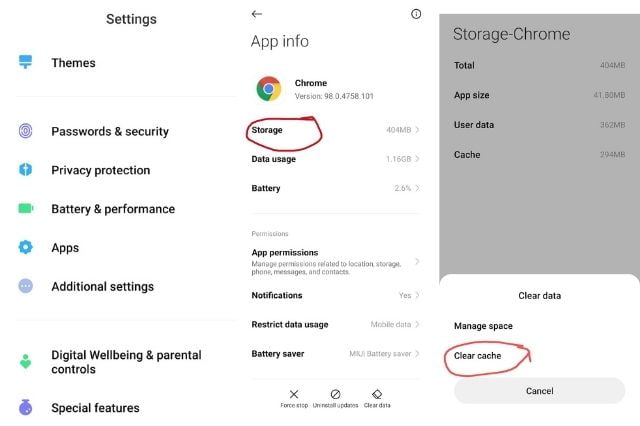The height and width of the screenshot is (426, 640).
Task: Open the Notifications setting row
Action: coord(336,295)
